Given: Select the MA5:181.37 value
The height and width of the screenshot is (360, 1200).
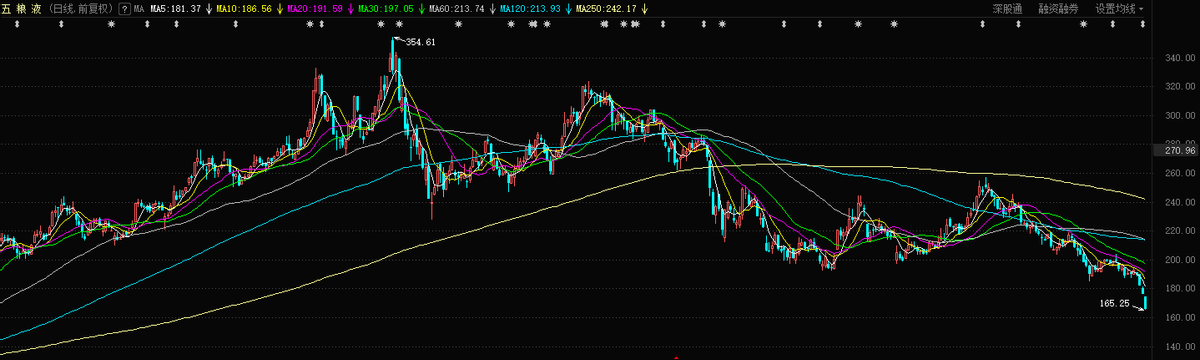Looking at the screenshot, I should point(176,8).
